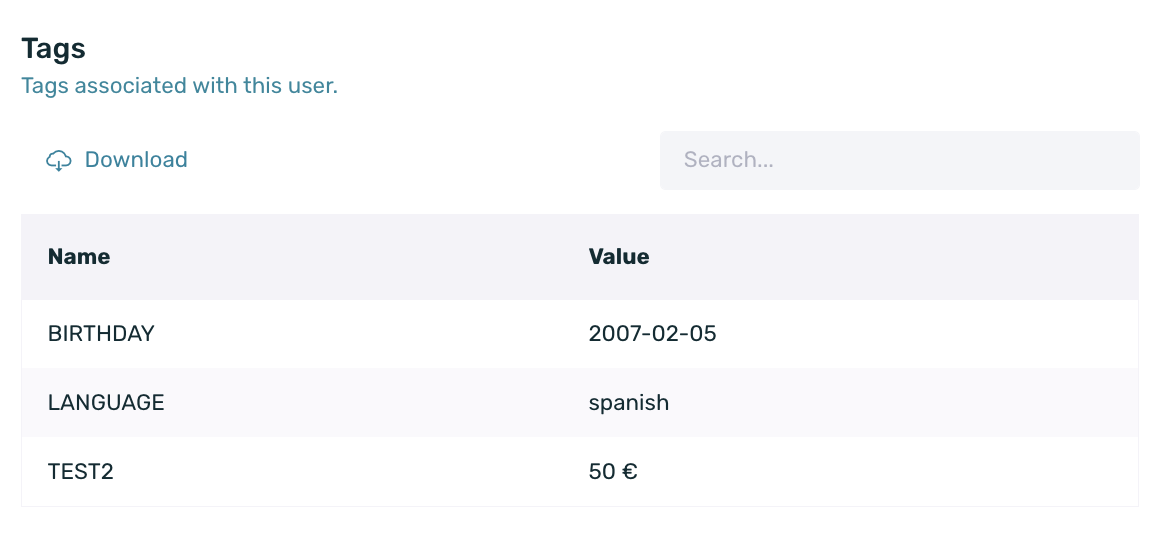
Task: Sort by the Name column header
Action: pyautogui.click(x=79, y=257)
